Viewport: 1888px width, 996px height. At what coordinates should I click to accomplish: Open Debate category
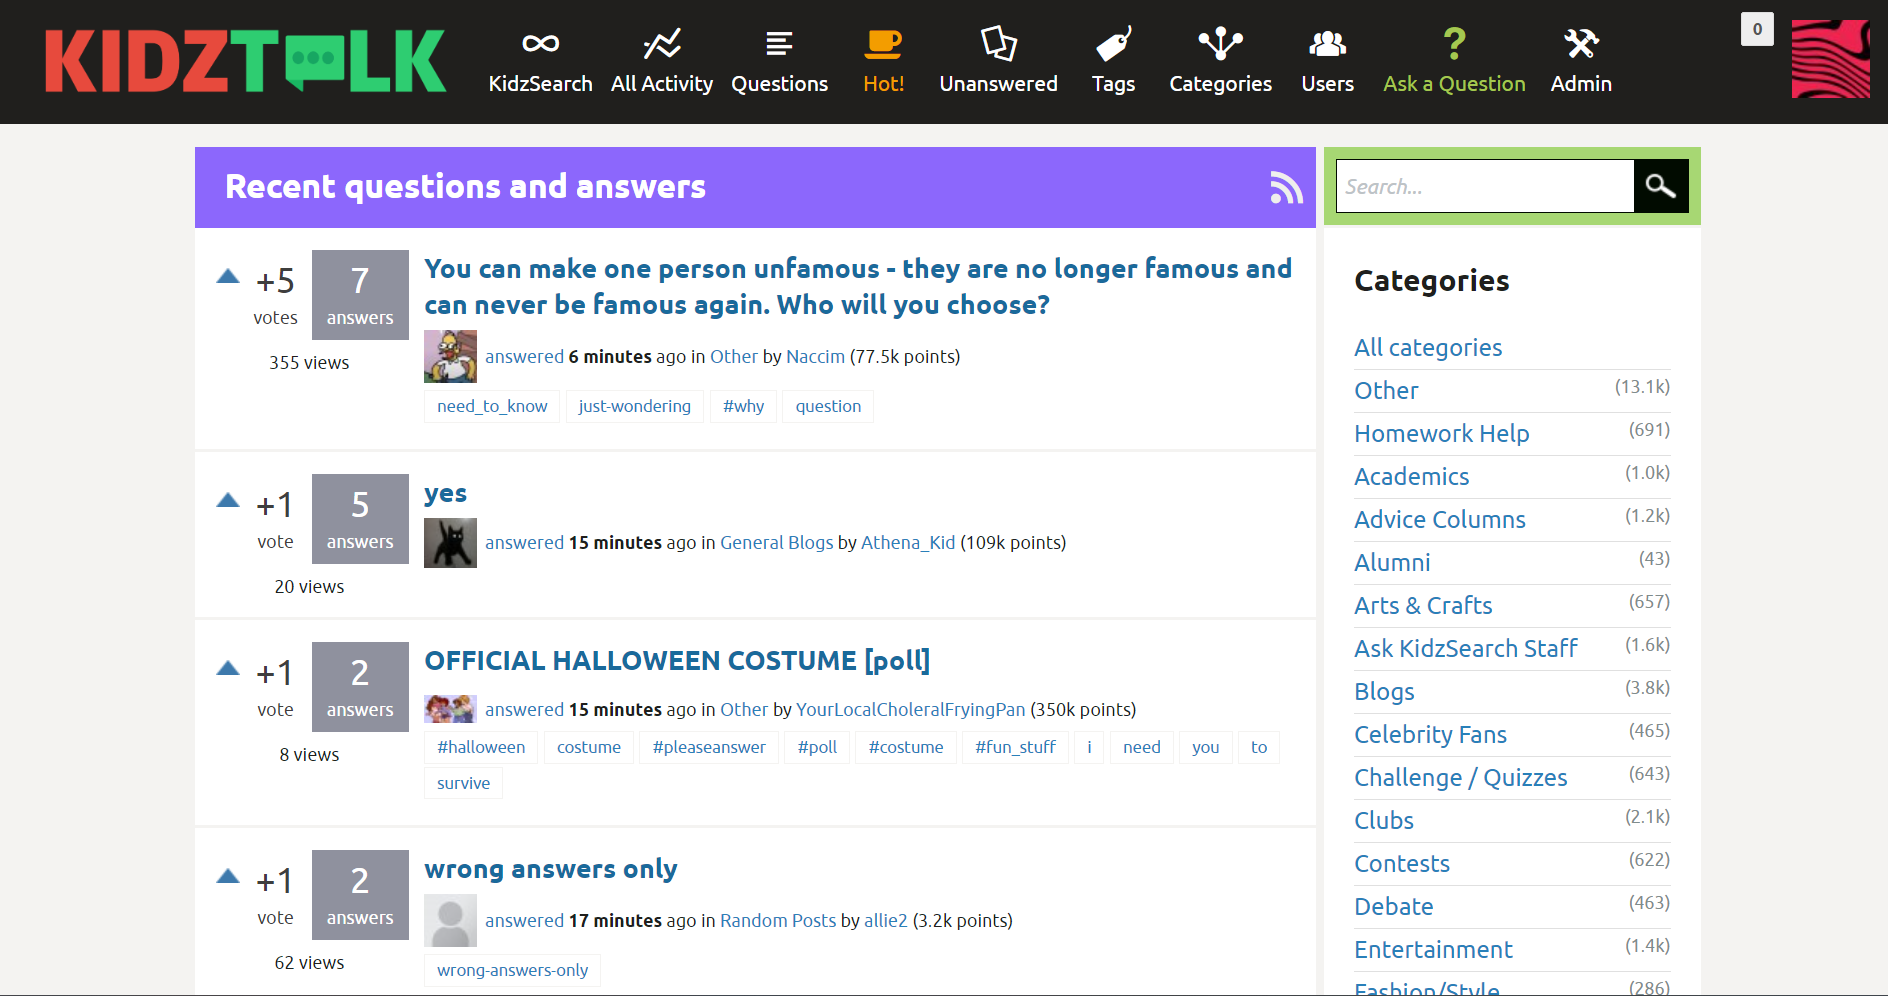click(x=1394, y=907)
